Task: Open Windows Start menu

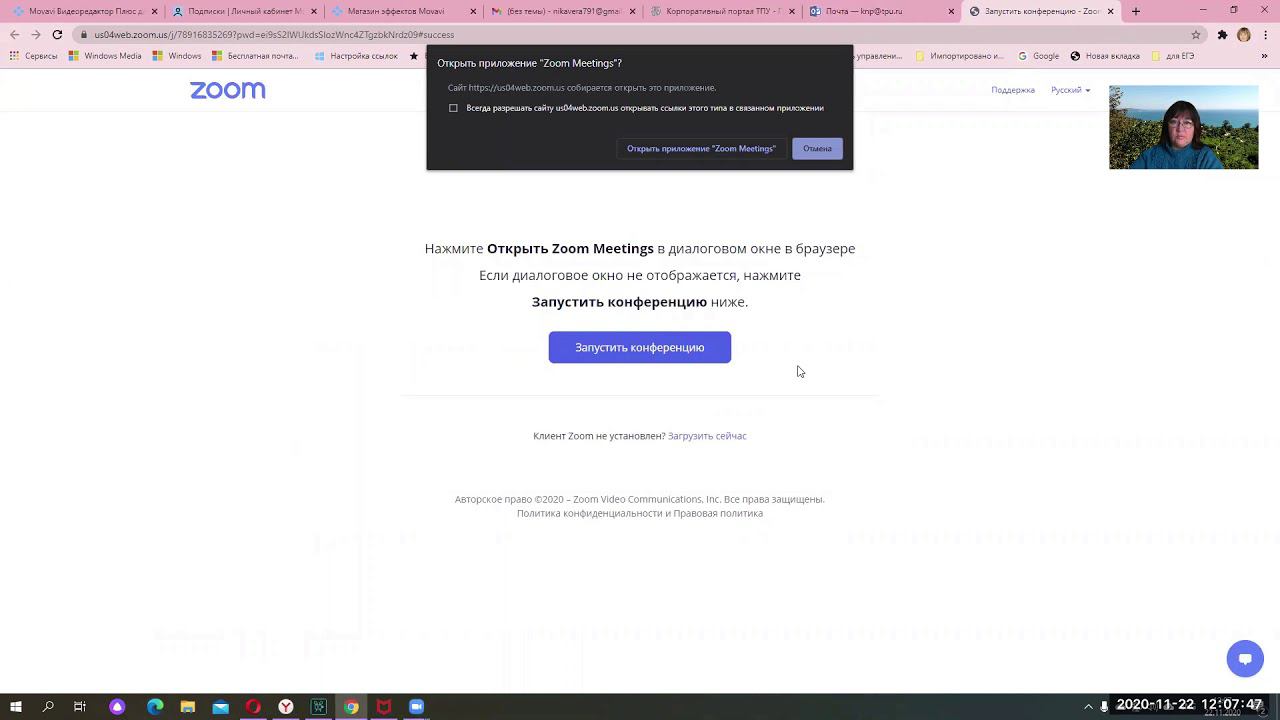Action: coord(16,707)
